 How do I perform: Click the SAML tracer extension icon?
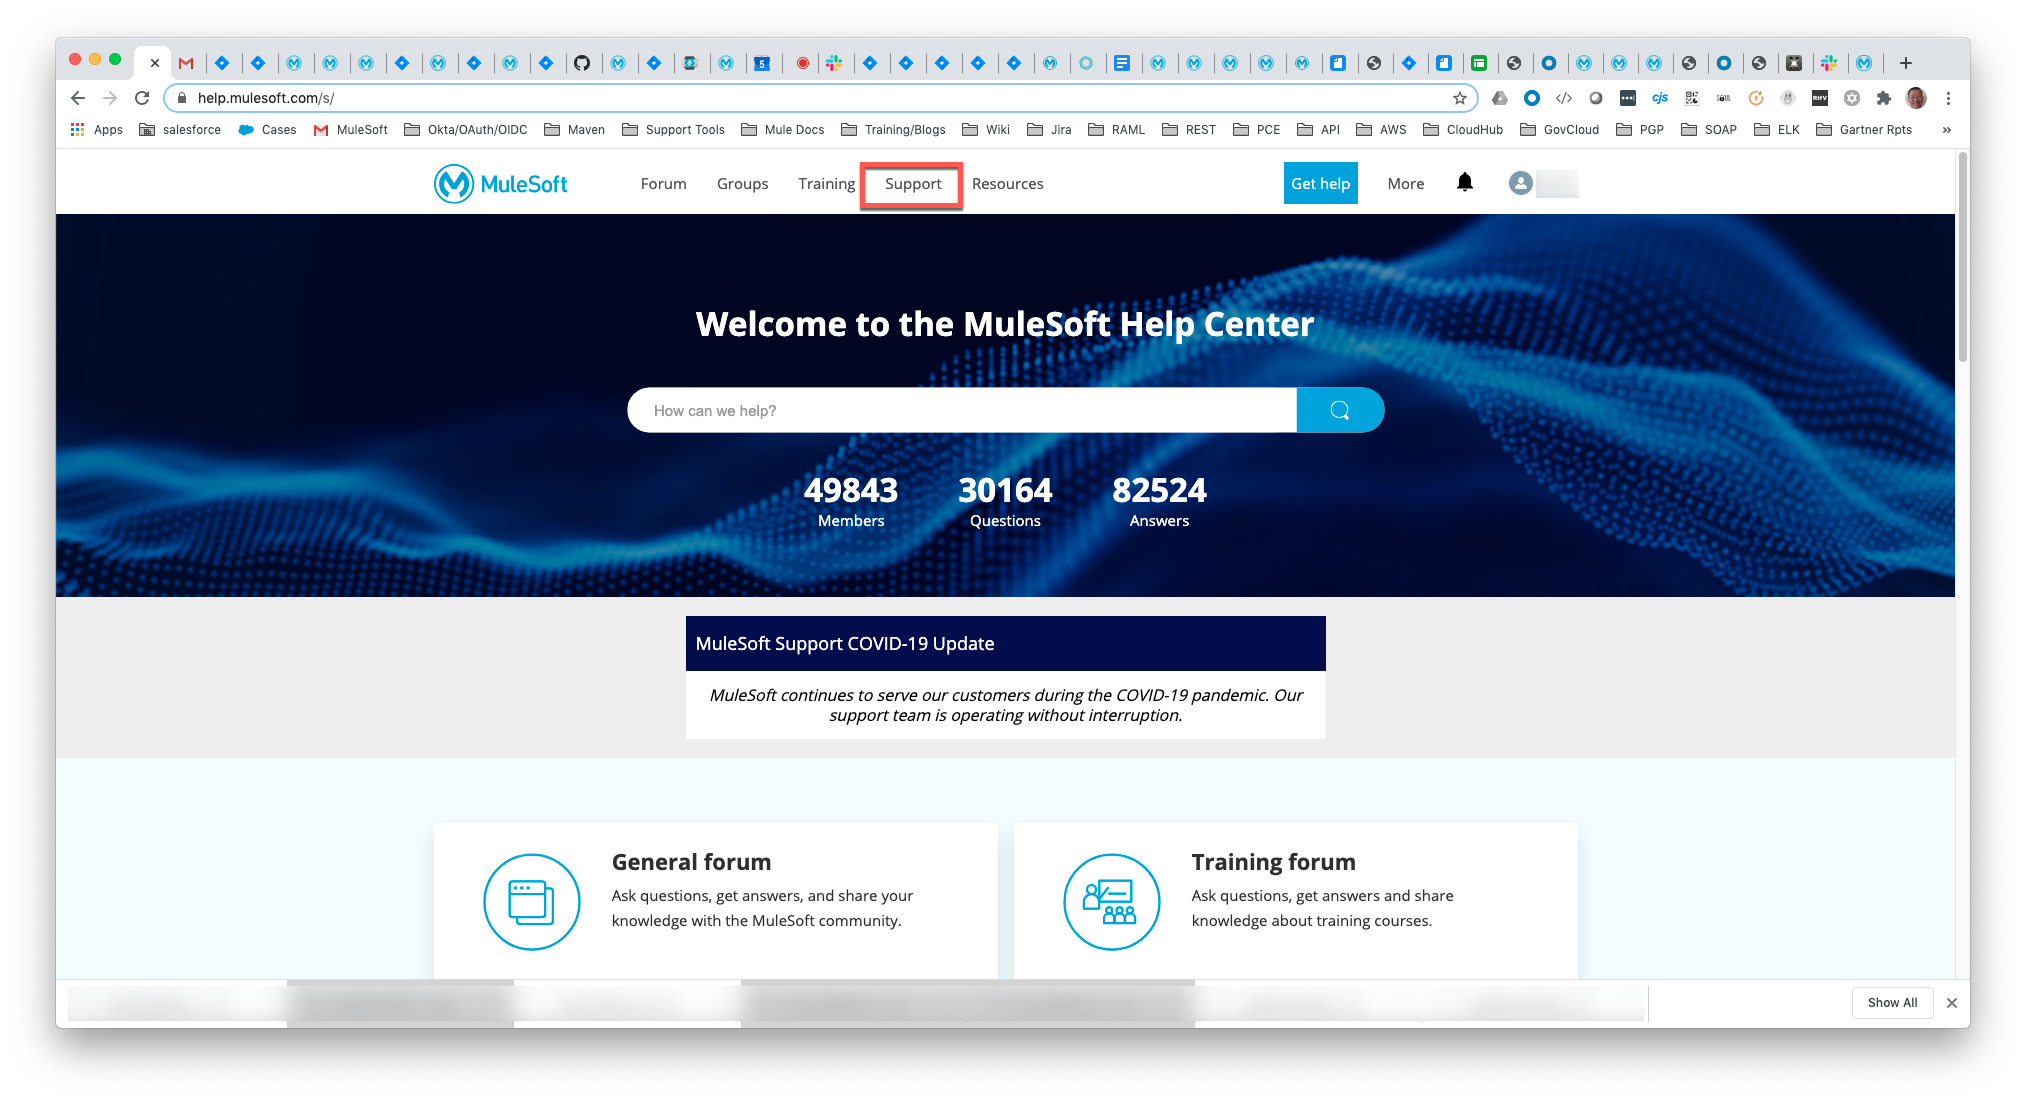[1723, 98]
